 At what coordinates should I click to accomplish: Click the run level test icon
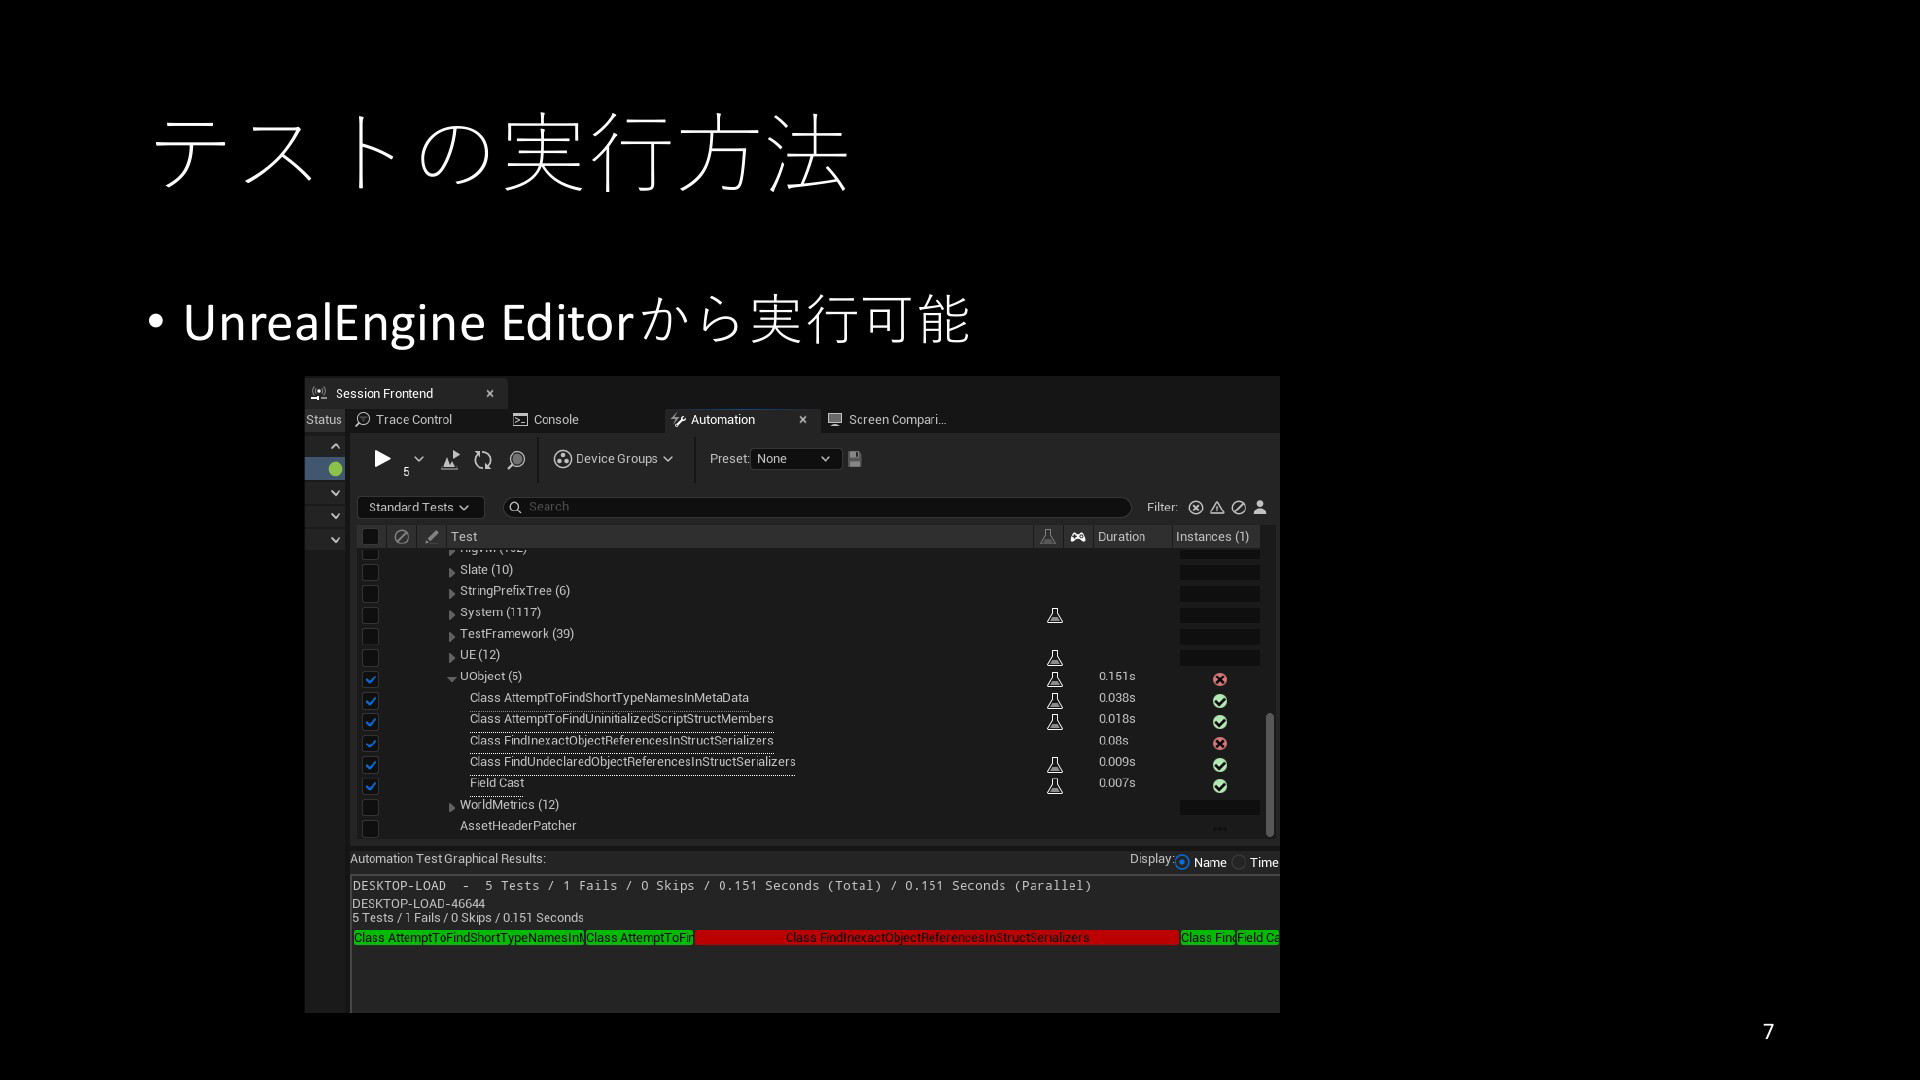pos(451,459)
